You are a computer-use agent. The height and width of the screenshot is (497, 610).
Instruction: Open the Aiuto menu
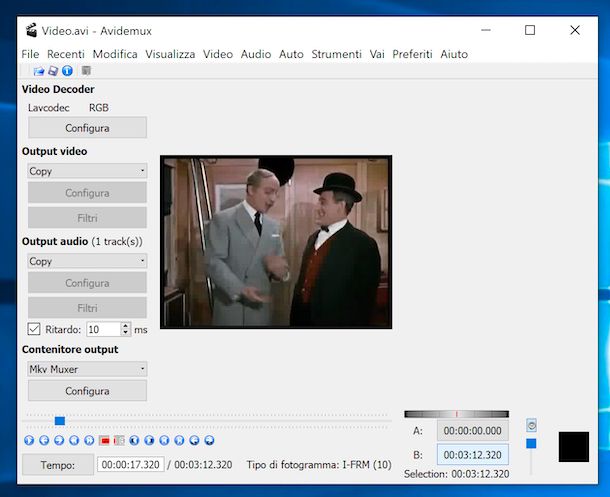pyautogui.click(x=454, y=54)
